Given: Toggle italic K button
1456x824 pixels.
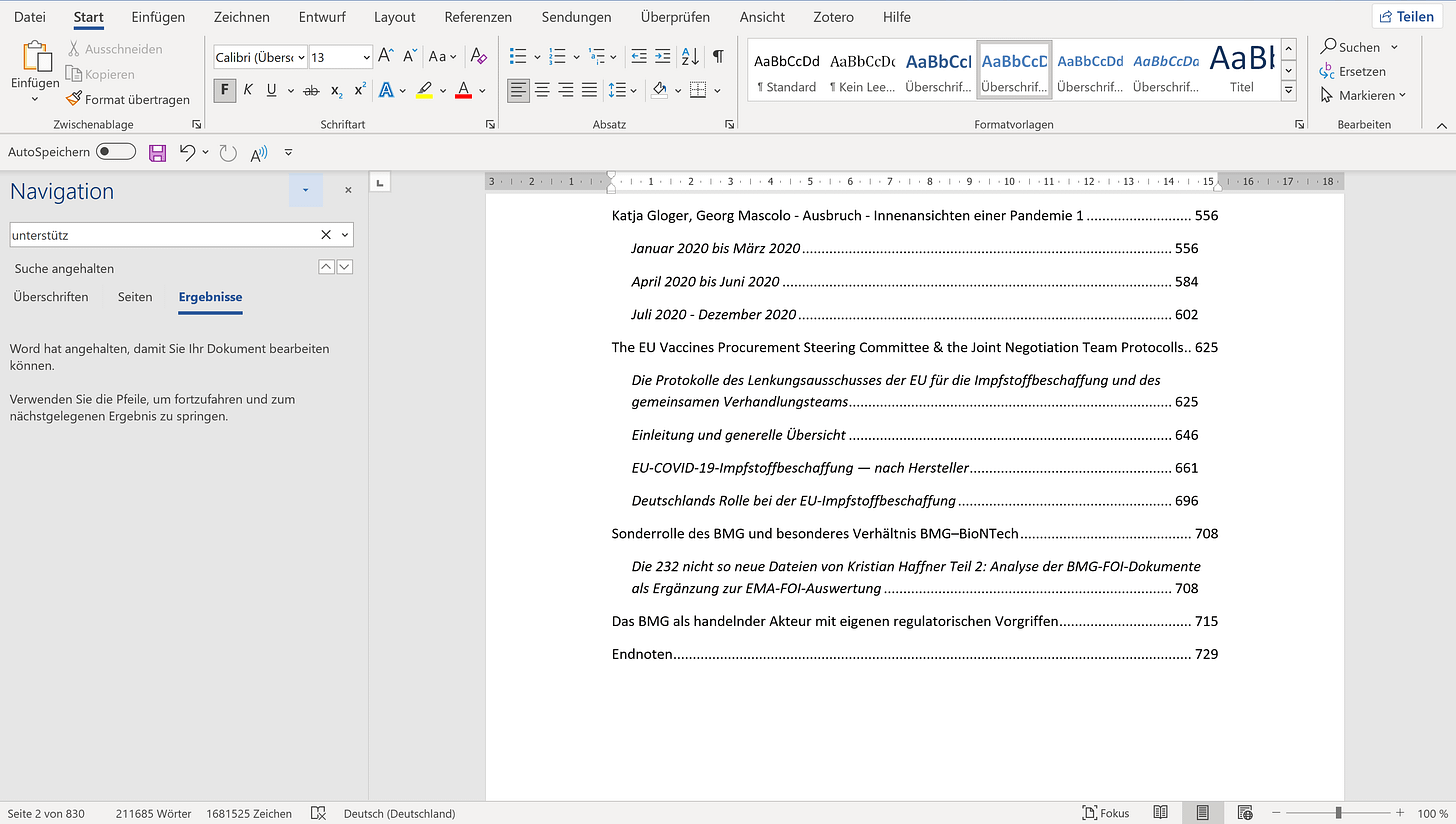Looking at the screenshot, I should coord(248,90).
